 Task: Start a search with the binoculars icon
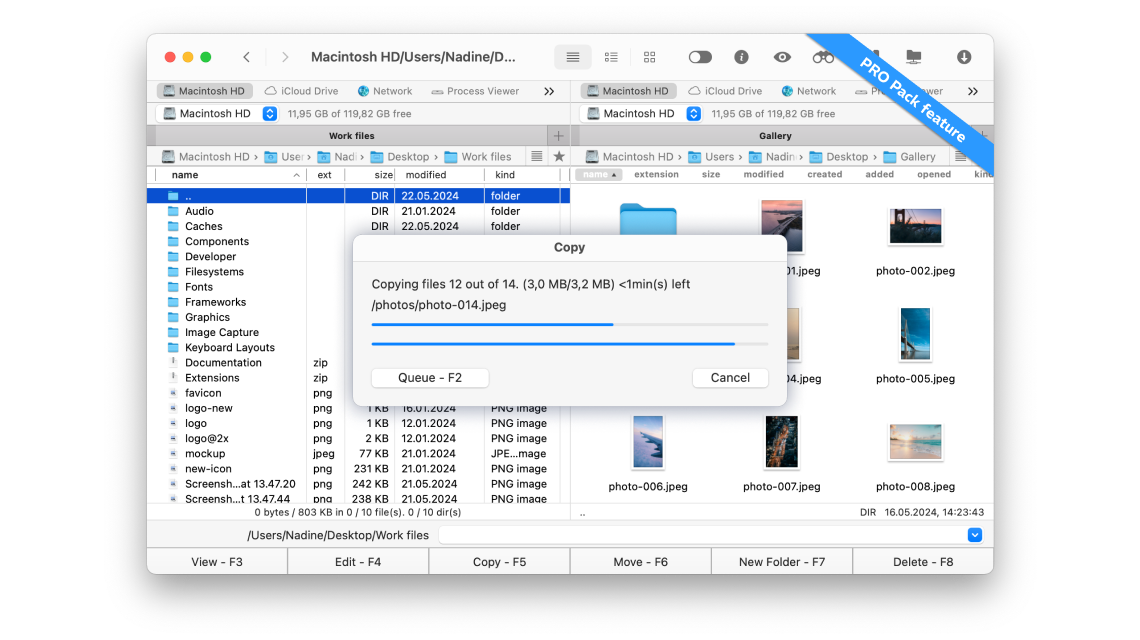[x=824, y=57]
